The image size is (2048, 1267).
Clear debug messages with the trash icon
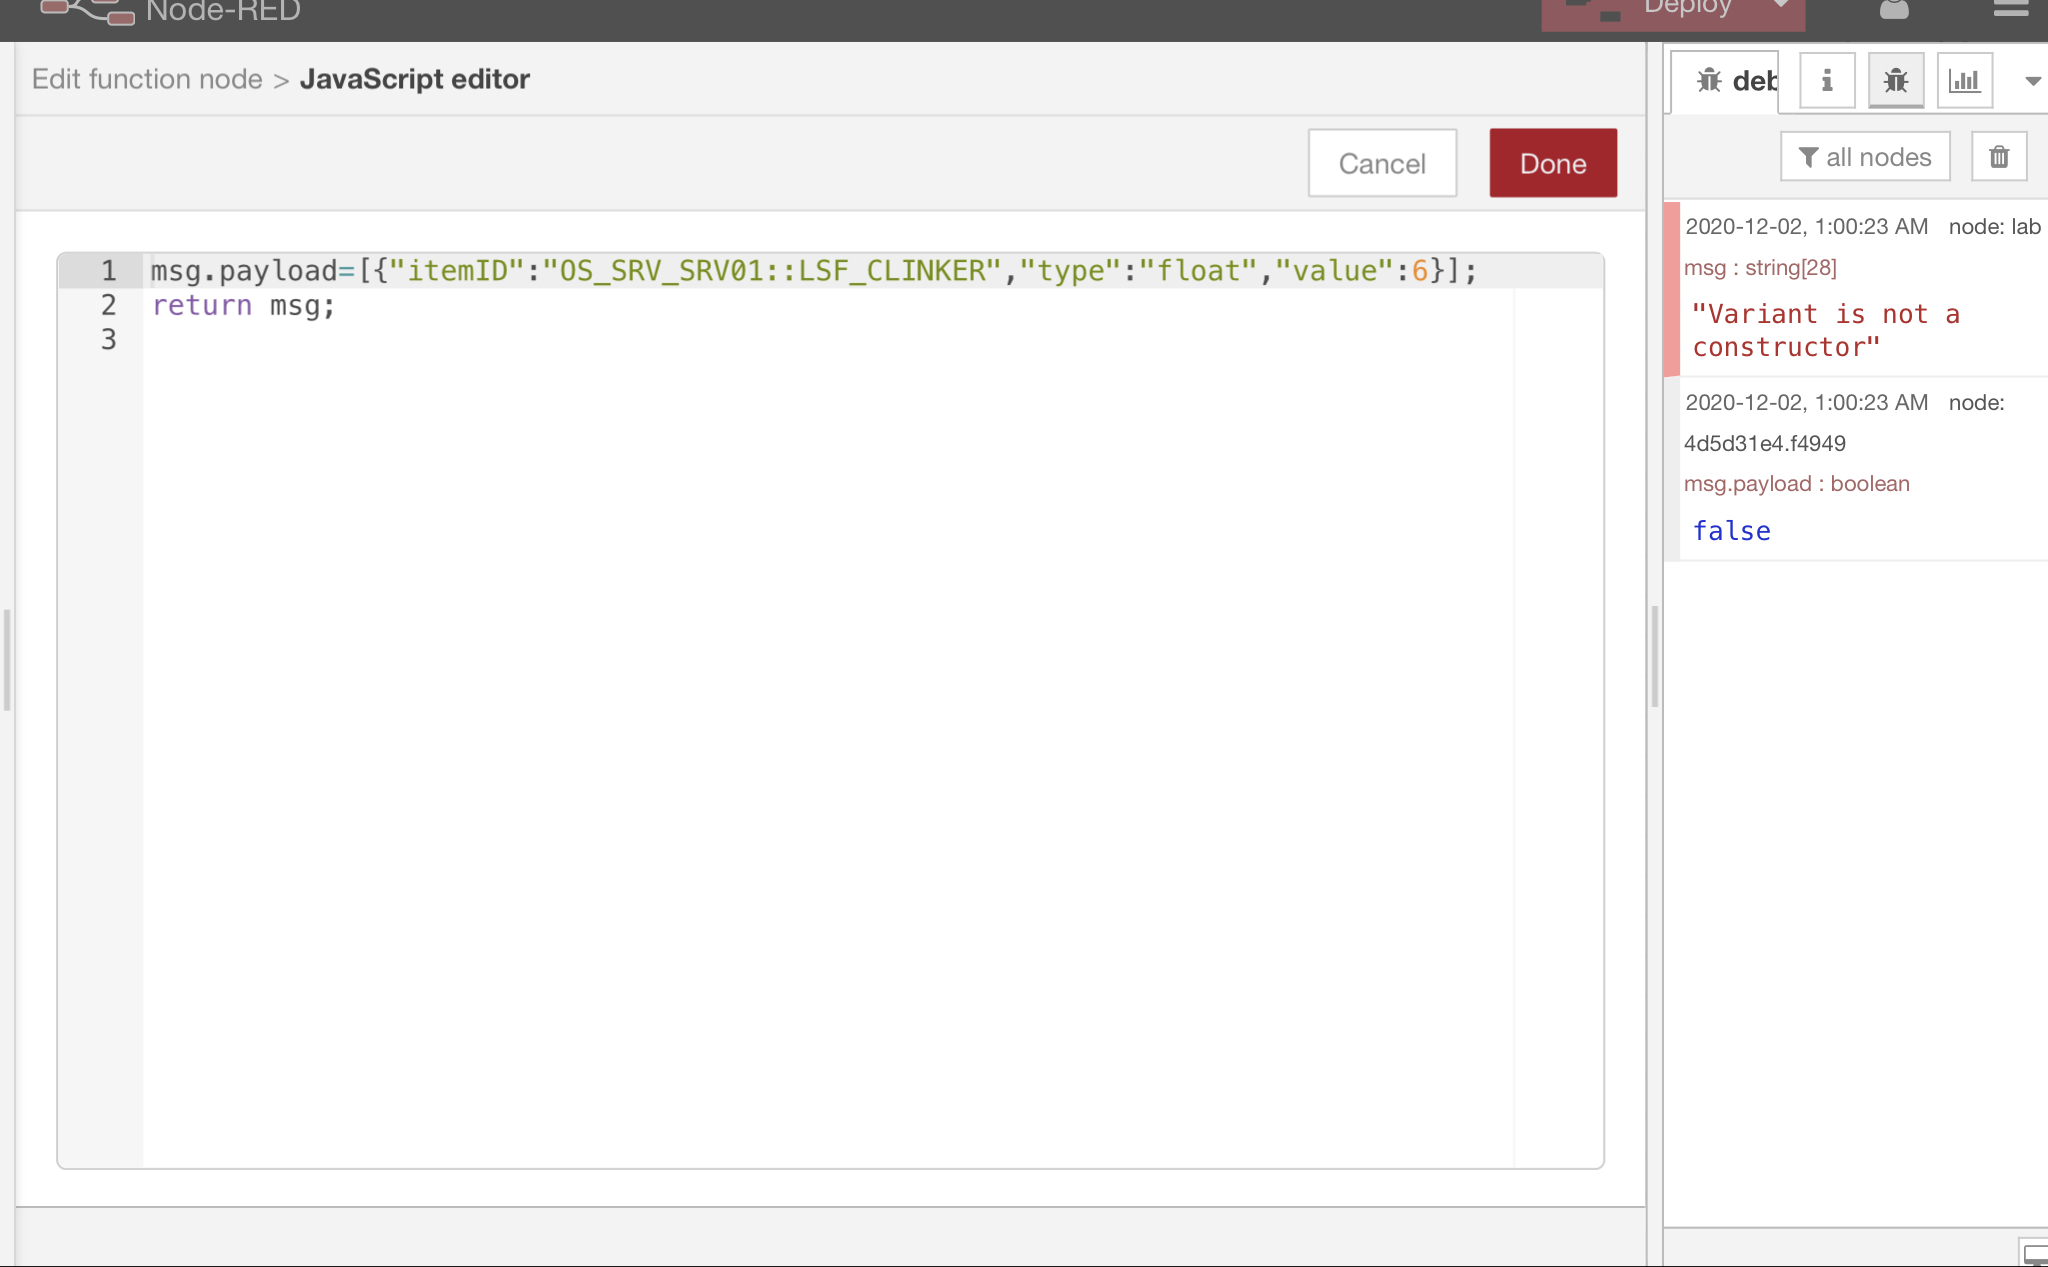1998,156
